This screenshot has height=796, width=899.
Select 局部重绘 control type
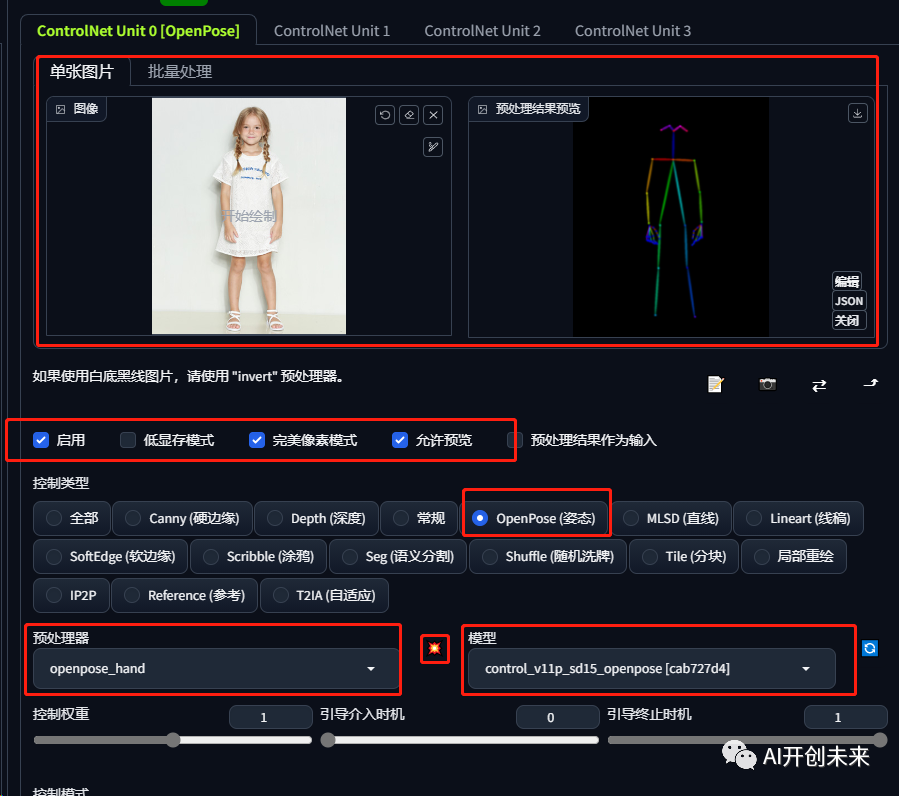click(x=794, y=556)
